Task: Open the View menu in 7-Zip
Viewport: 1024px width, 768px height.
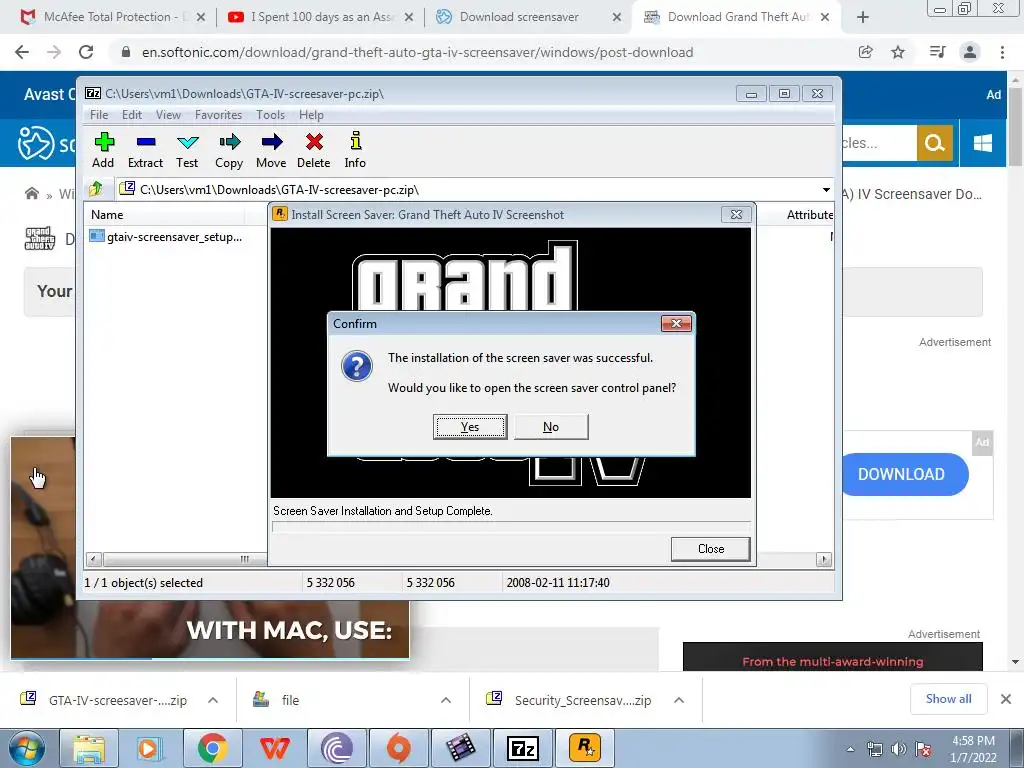Action: click(x=168, y=115)
